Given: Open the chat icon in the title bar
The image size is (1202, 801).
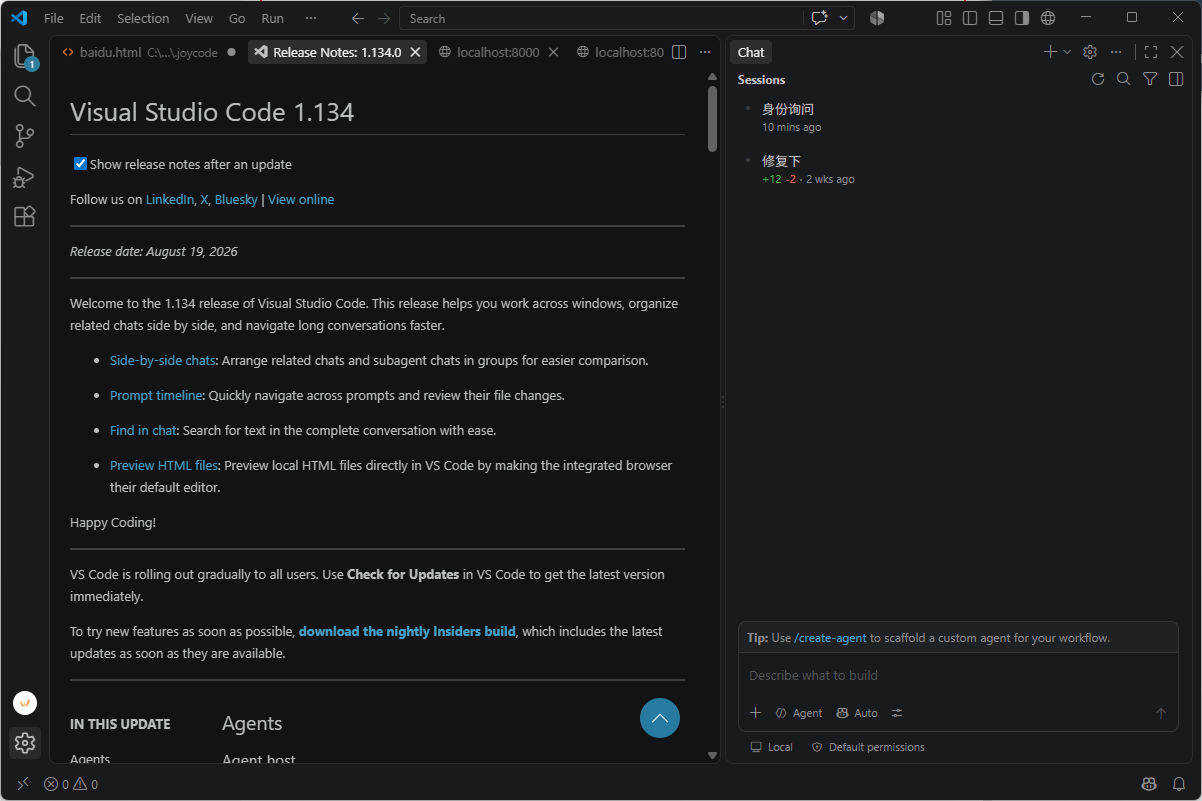Looking at the screenshot, I should pos(820,18).
